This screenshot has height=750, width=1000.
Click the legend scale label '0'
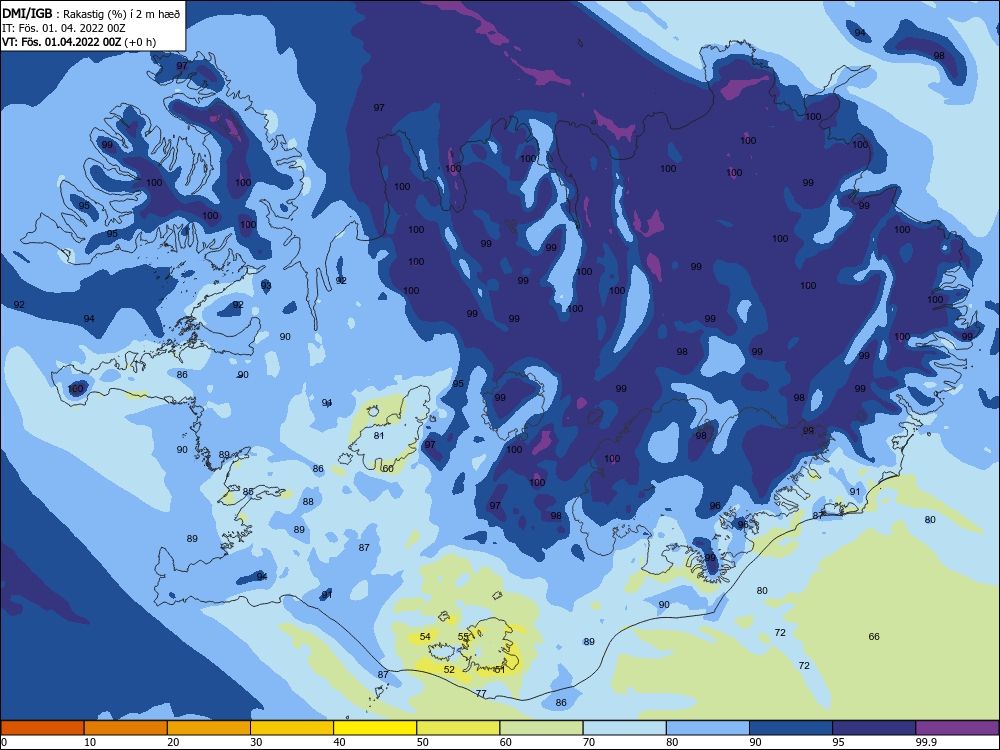[x=4, y=742]
